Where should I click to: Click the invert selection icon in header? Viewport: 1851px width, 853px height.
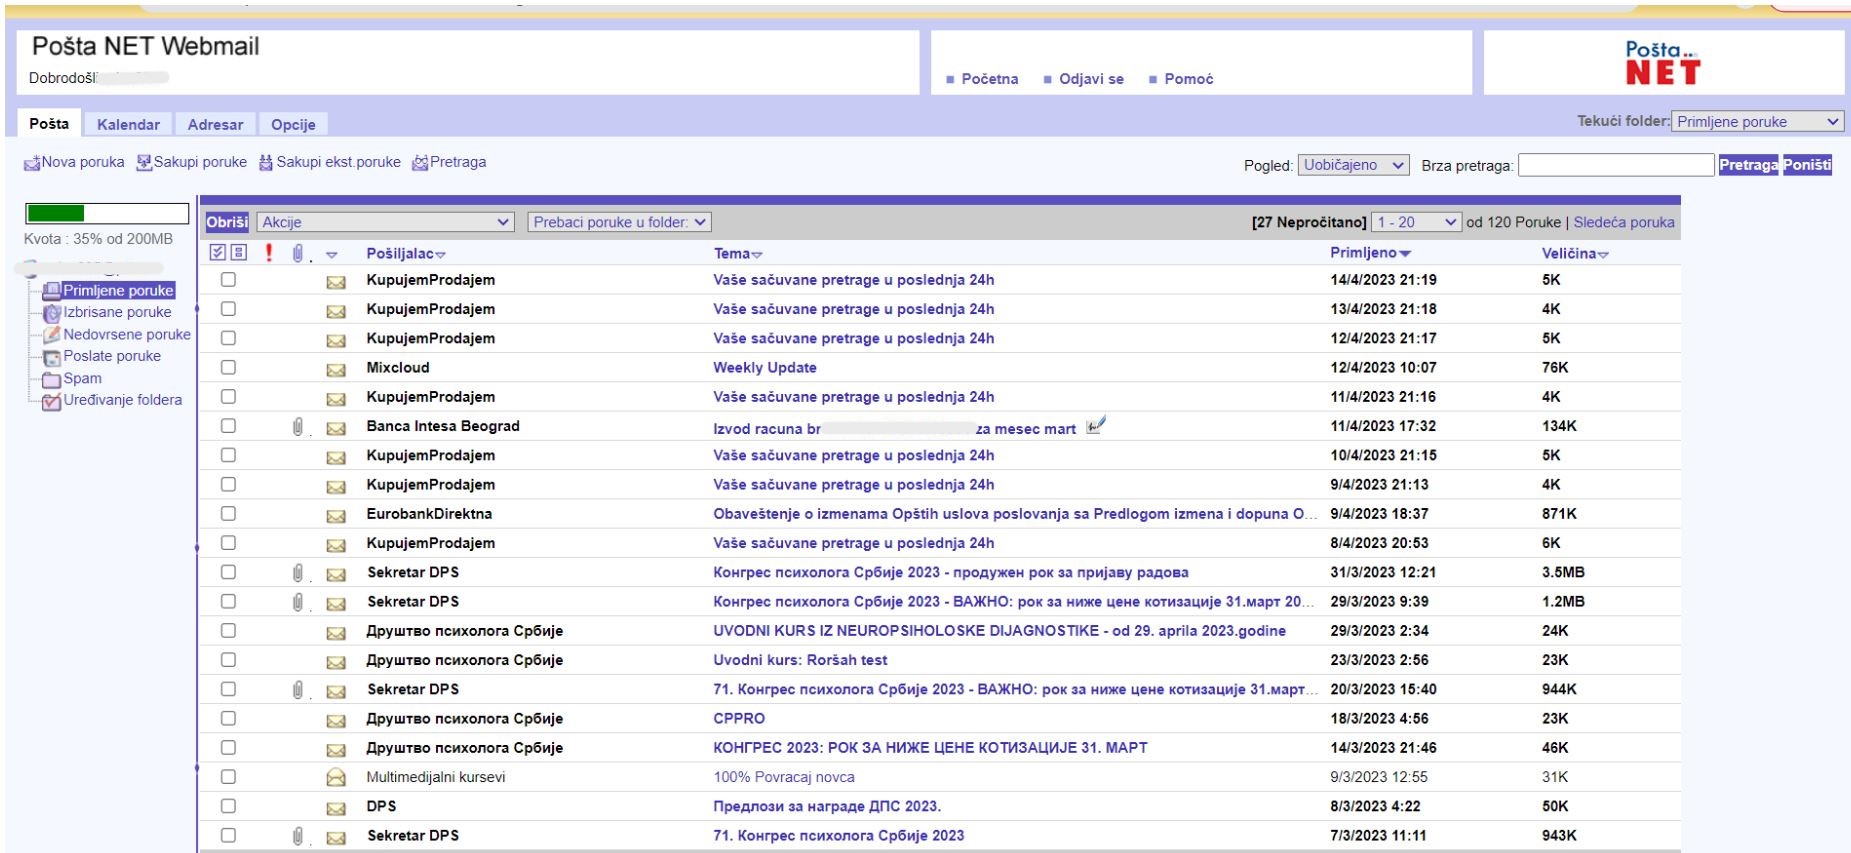[x=238, y=252]
